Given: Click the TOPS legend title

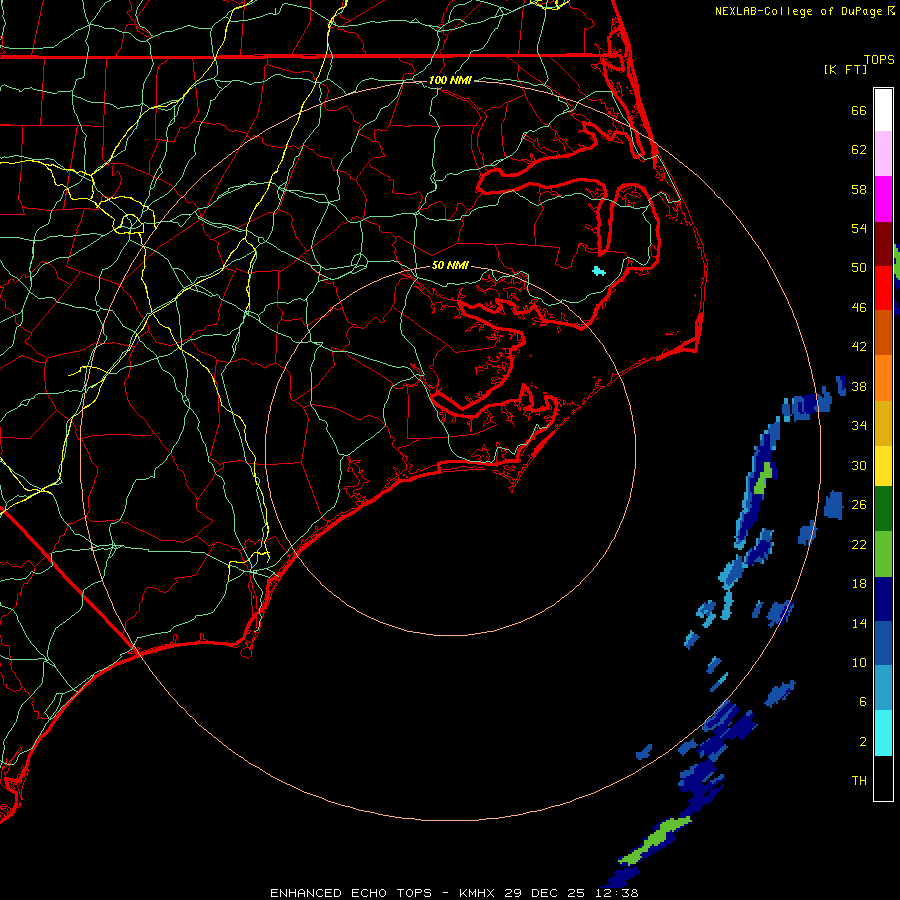Looking at the screenshot, I should 879,60.
